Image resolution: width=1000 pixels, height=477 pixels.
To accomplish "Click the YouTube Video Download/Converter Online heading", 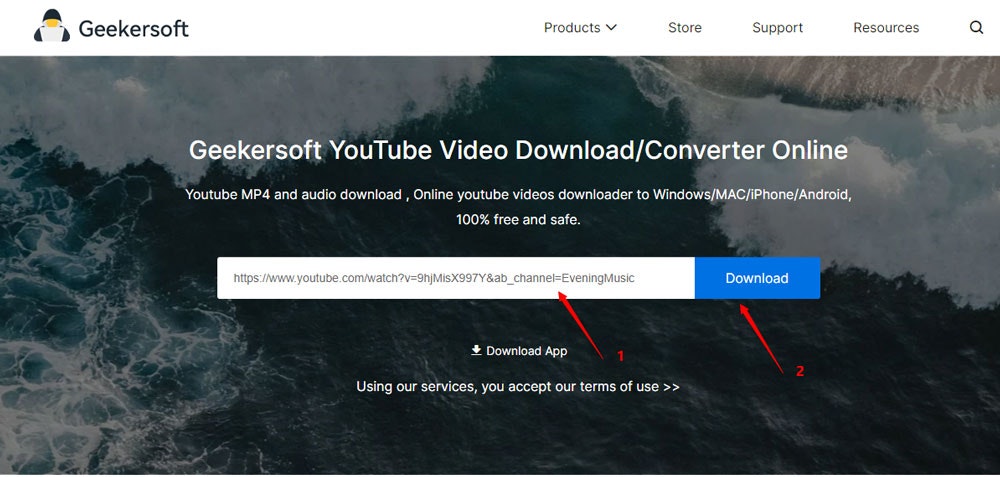I will point(518,150).
